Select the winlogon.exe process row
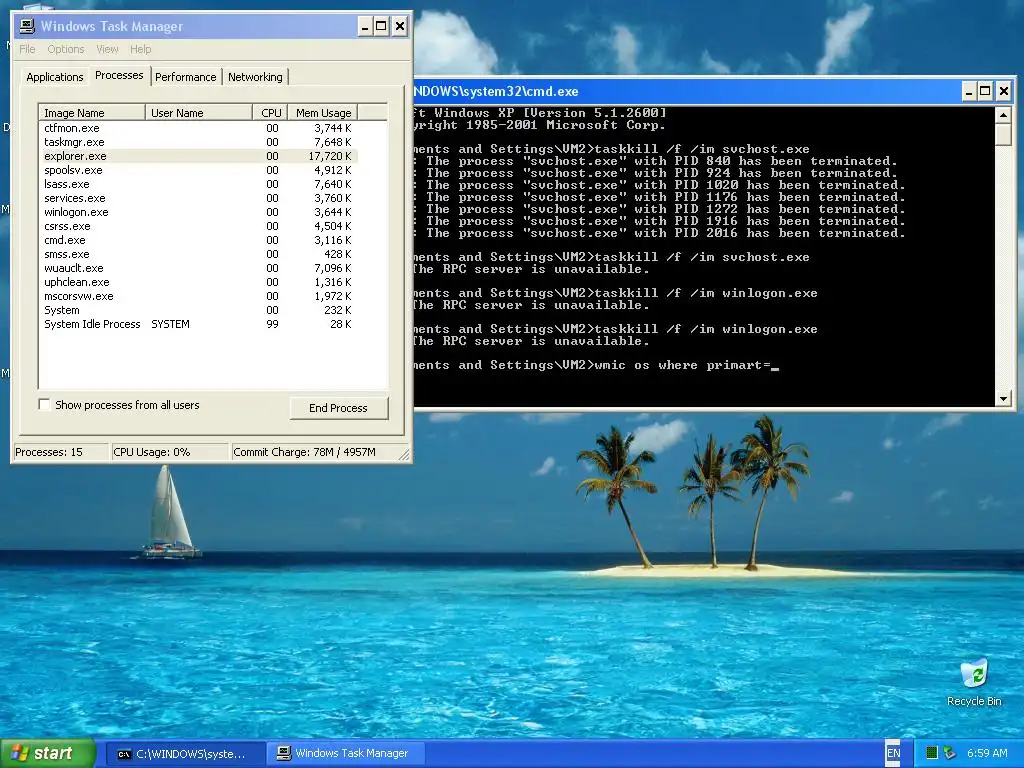 [199, 212]
